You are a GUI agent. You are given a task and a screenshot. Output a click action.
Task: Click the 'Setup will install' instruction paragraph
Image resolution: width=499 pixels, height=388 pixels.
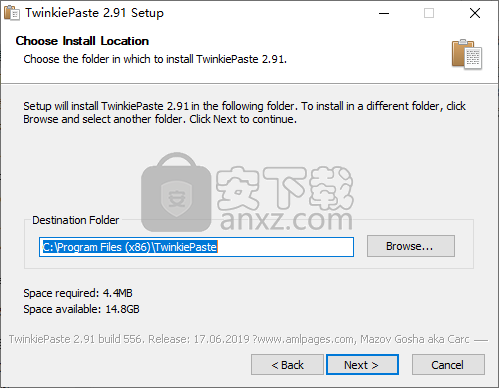point(244,112)
